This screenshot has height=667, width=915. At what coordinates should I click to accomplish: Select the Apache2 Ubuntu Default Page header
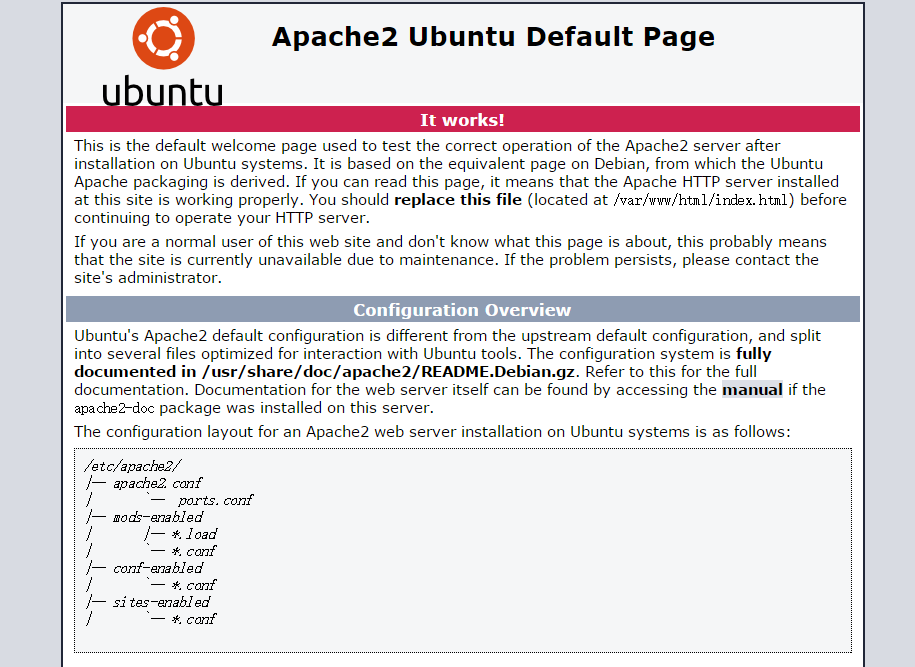click(493, 36)
